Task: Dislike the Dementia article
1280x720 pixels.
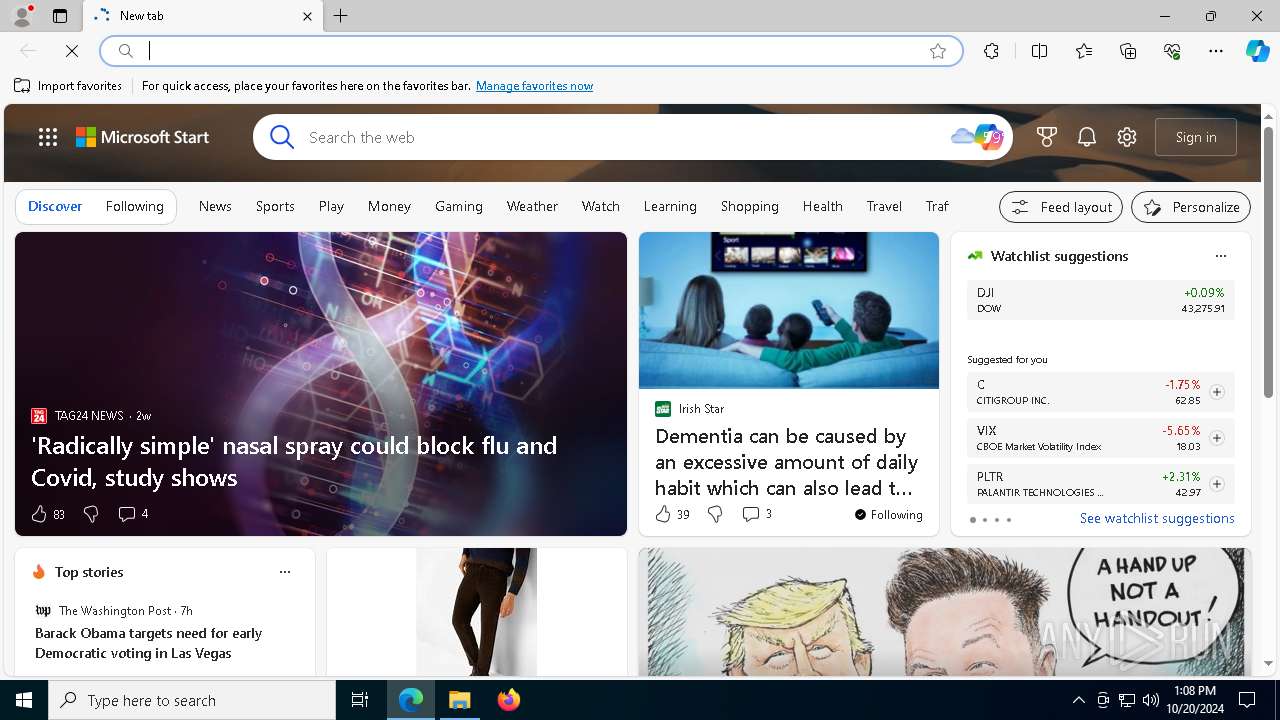Action: (715, 514)
